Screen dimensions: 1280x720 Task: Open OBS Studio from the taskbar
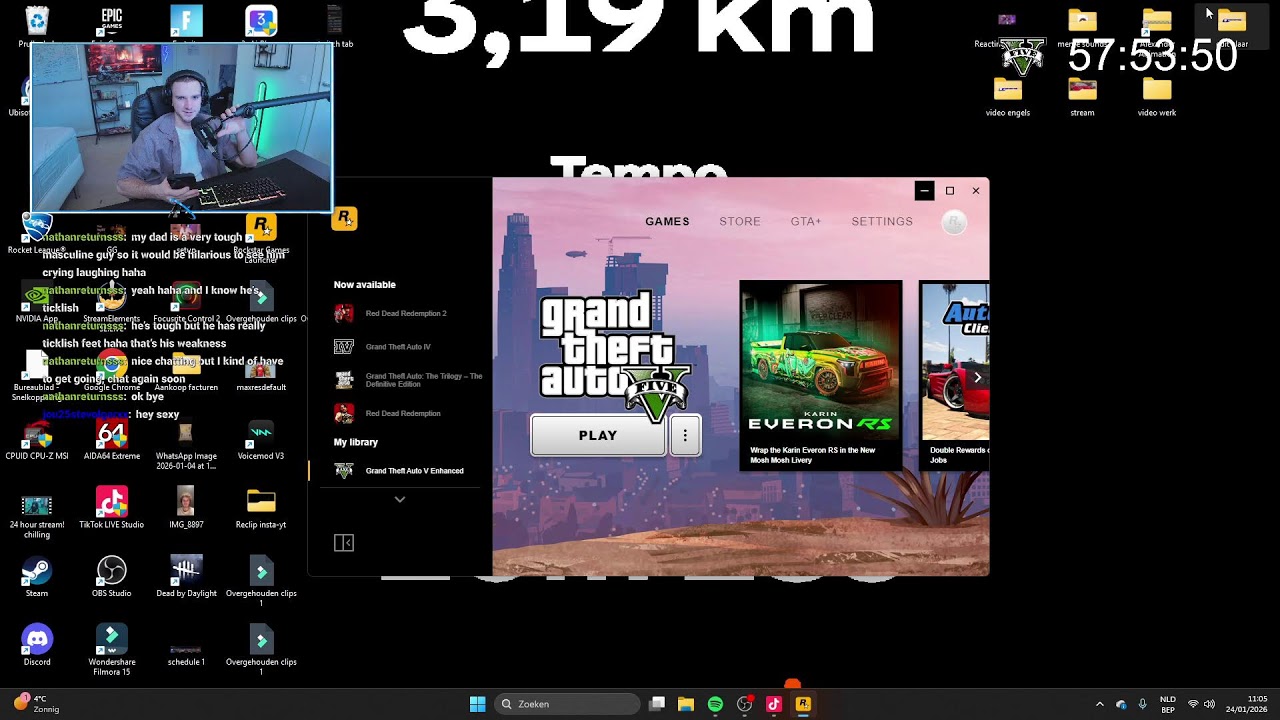coord(744,704)
